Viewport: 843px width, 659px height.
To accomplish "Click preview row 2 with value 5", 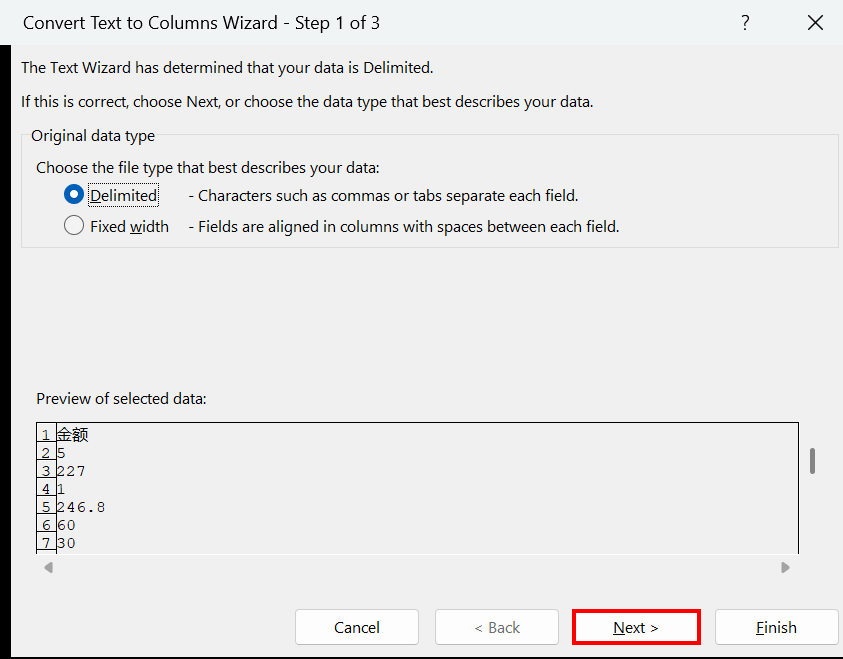I will (62, 453).
